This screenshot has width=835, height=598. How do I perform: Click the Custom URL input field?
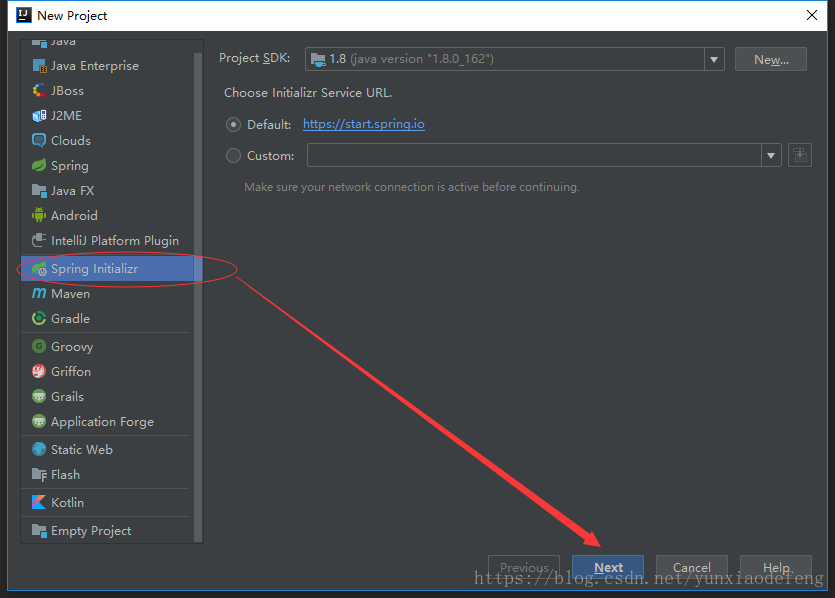point(534,155)
